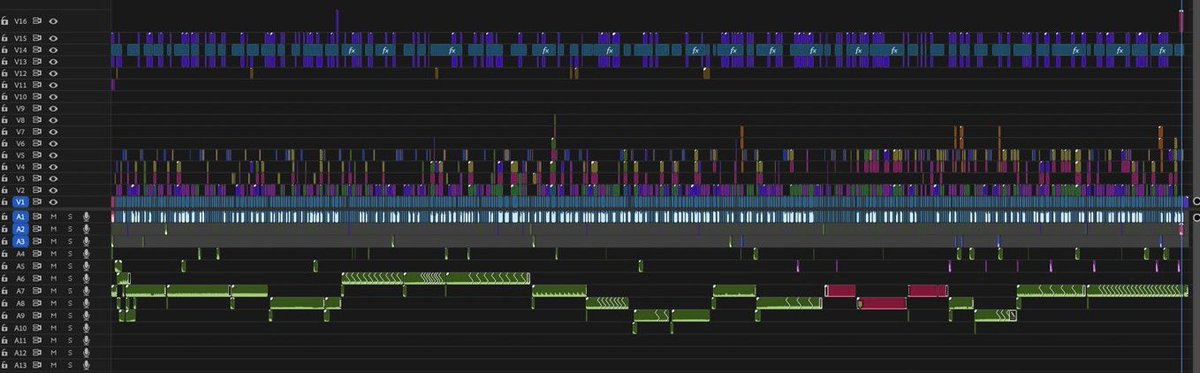Hide track V1 output with eye icon
The height and width of the screenshot is (373, 1200).
[53, 202]
